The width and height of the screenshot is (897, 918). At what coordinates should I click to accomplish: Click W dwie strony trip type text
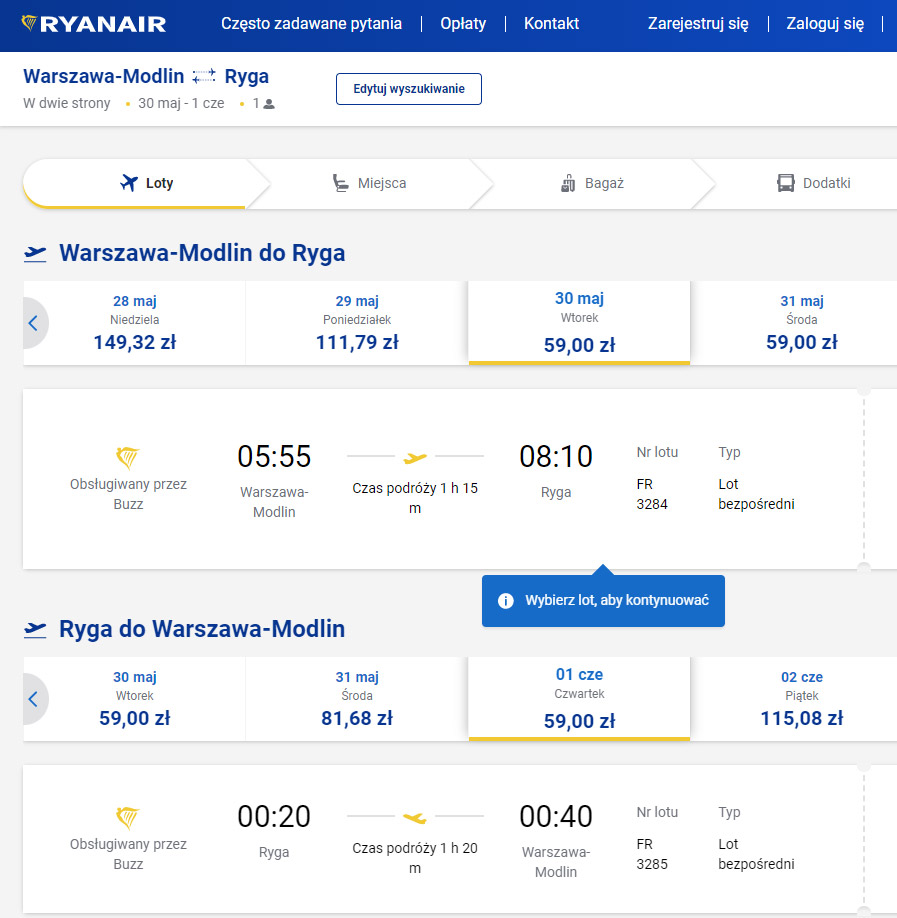(67, 104)
